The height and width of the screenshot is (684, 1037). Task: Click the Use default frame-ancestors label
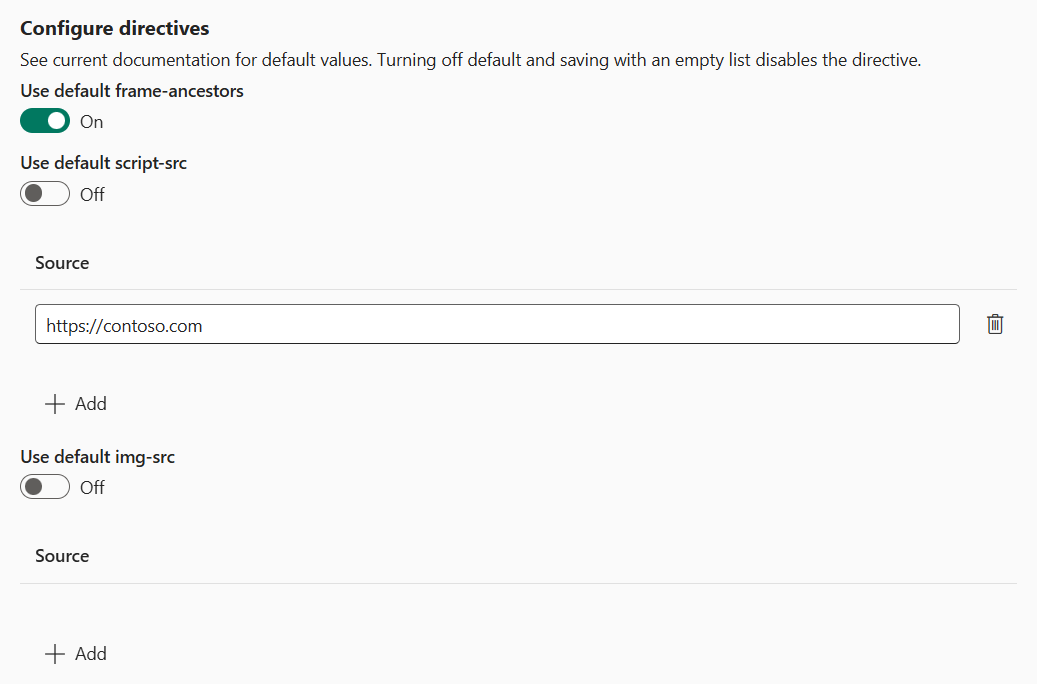point(131,90)
